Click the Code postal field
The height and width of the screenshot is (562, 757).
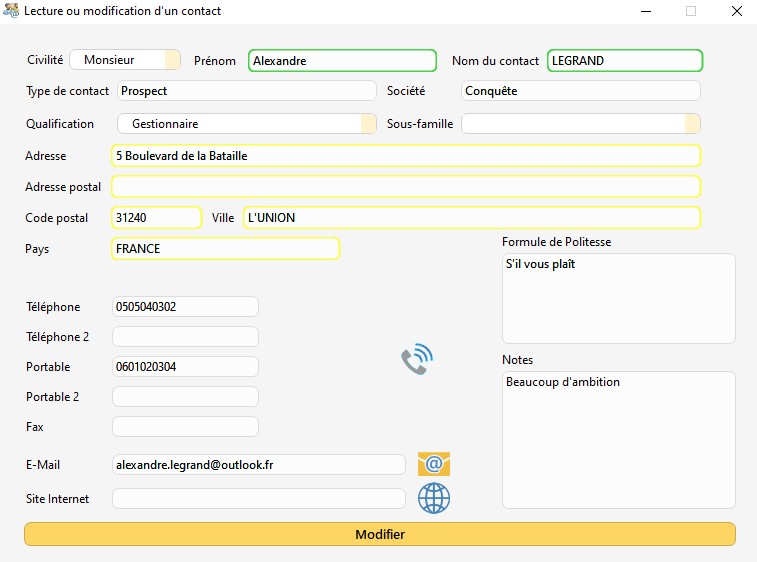(156, 218)
